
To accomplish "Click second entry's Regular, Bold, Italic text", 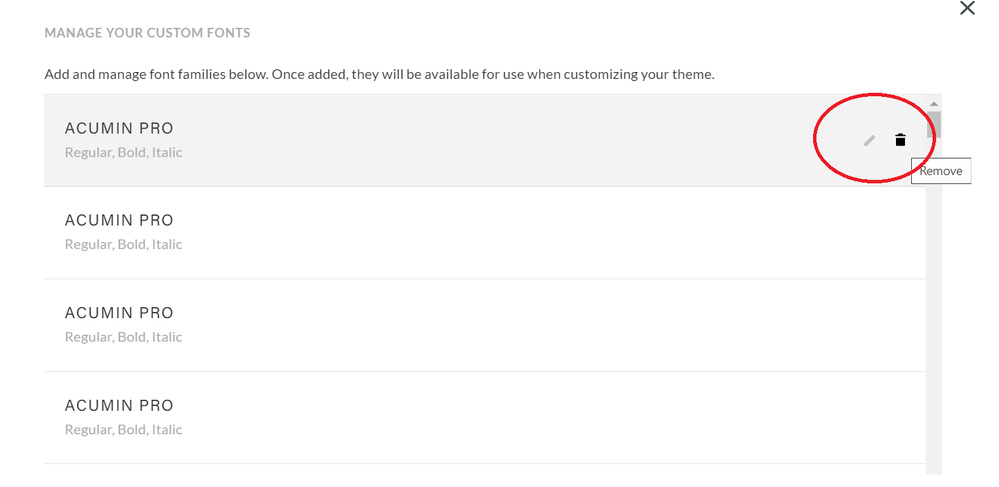I will [123, 245].
